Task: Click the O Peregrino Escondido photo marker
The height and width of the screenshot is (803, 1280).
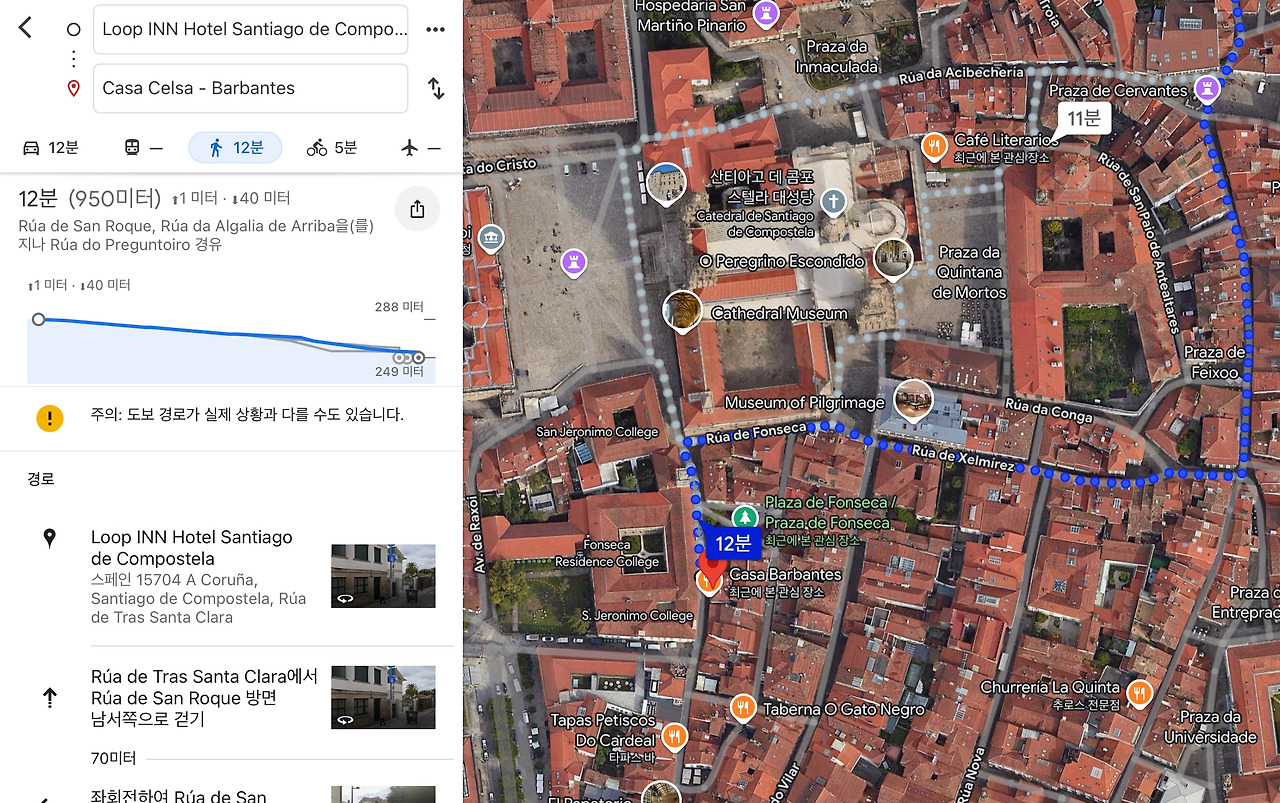Action: click(892, 259)
